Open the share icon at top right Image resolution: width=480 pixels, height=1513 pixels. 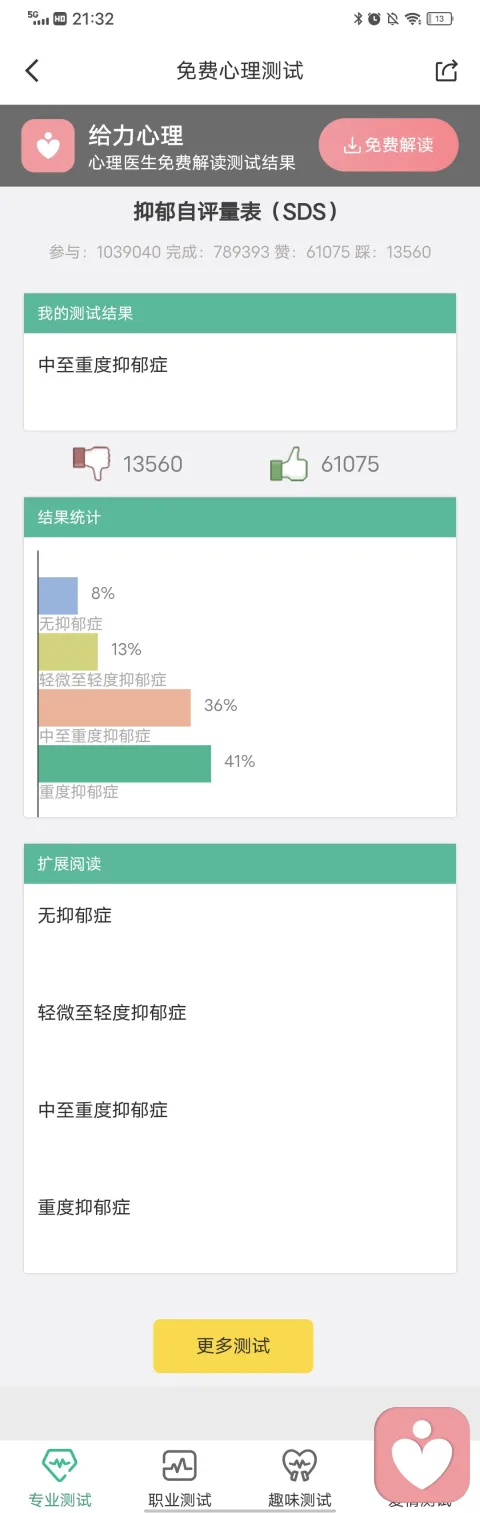[446, 70]
